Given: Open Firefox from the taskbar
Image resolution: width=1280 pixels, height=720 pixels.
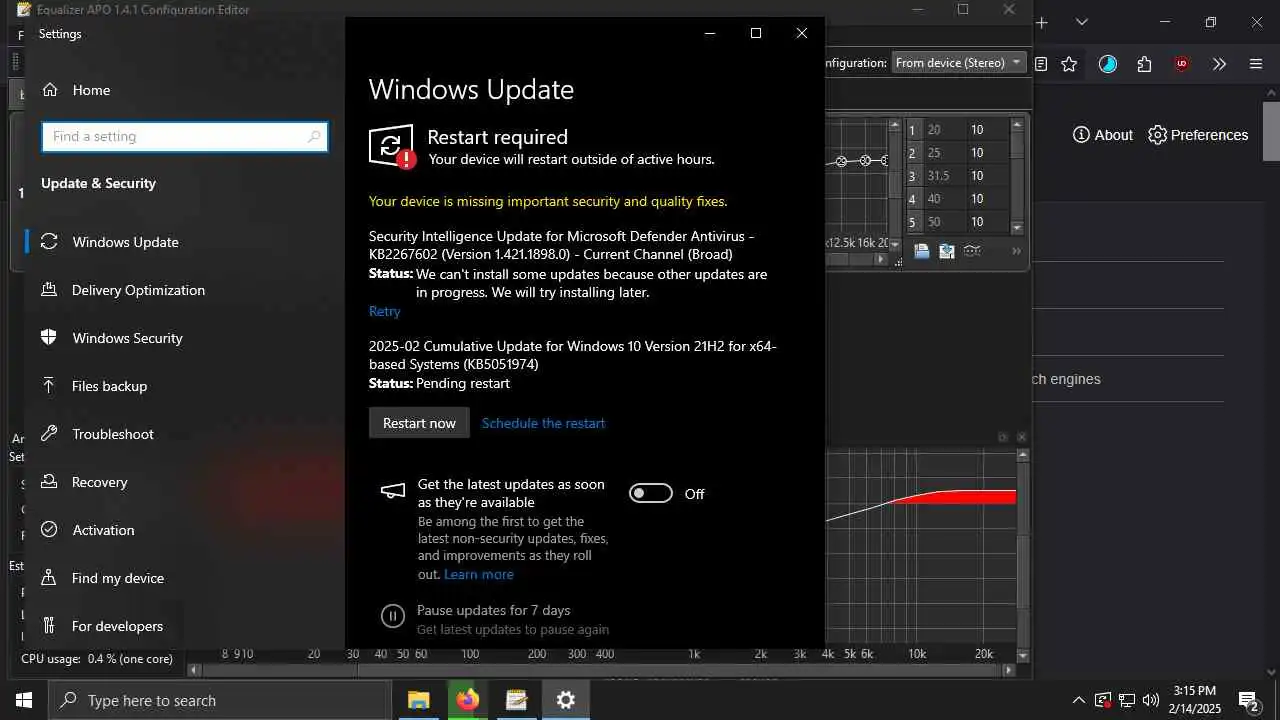Looking at the screenshot, I should pyautogui.click(x=467, y=700).
